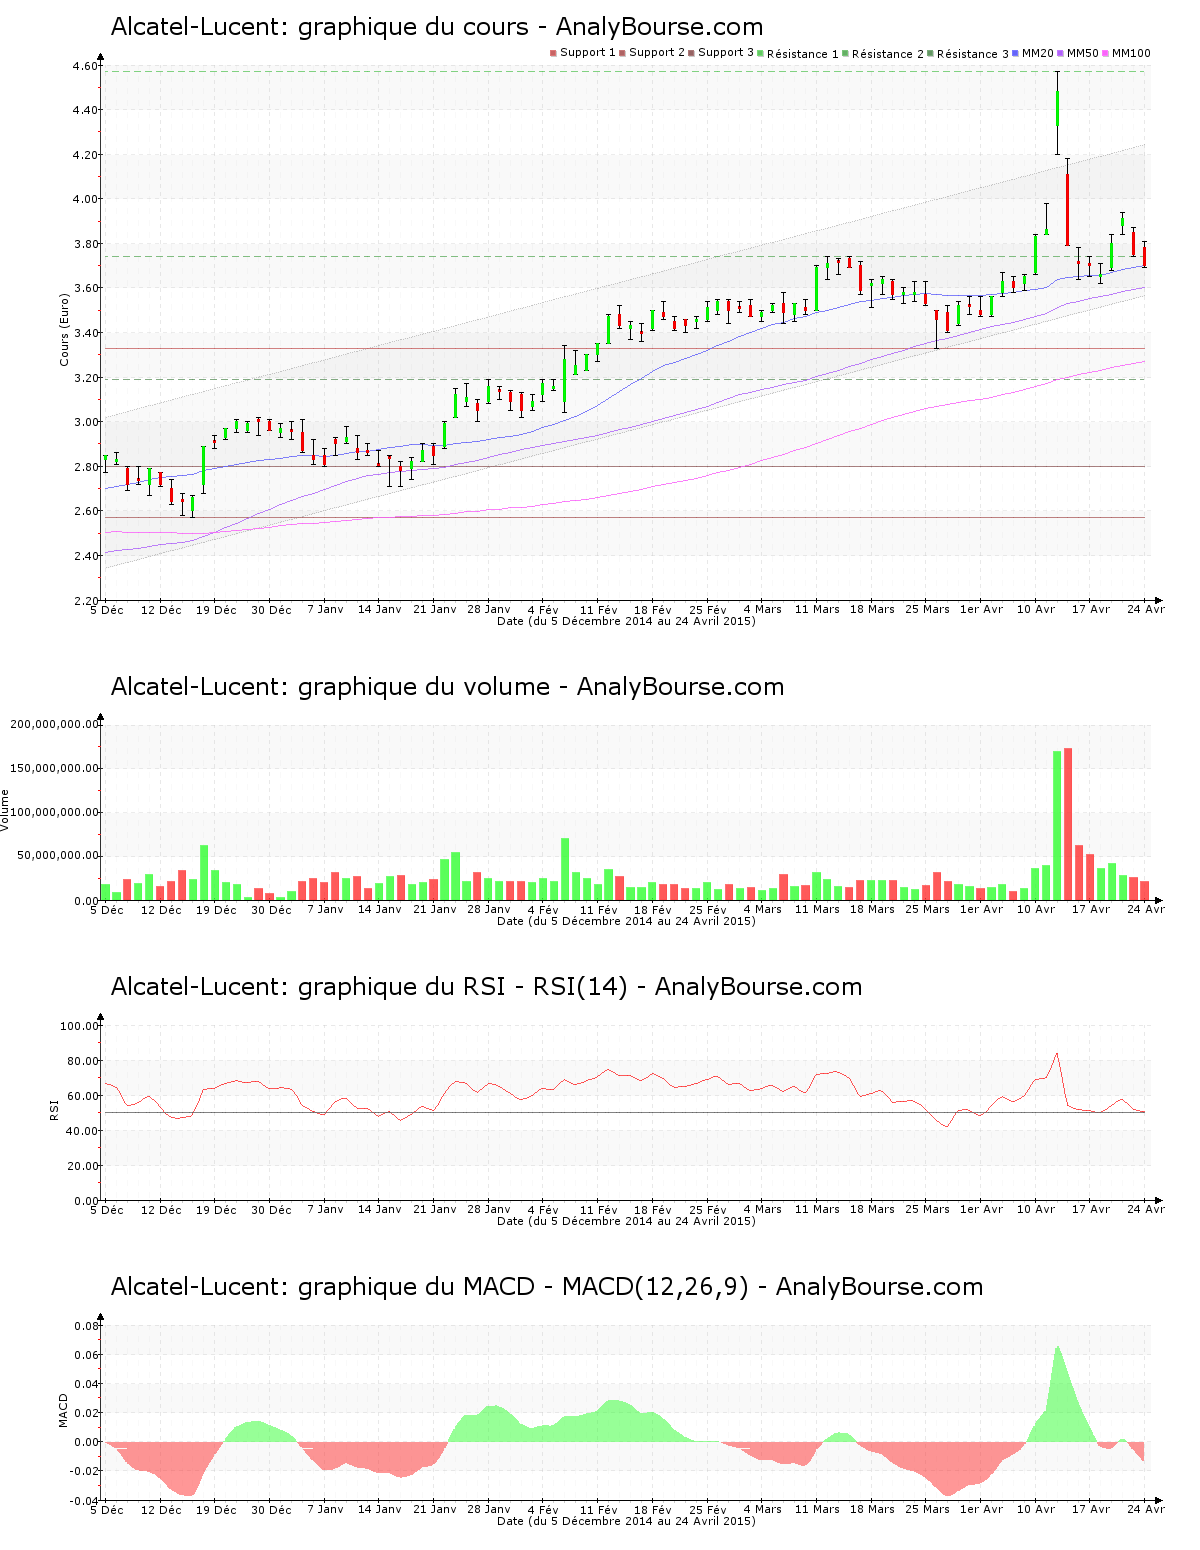Click the 2.20 tick on price chart
The width and height of the screenshot is (1200, 1550).
(x=86, y=600)
